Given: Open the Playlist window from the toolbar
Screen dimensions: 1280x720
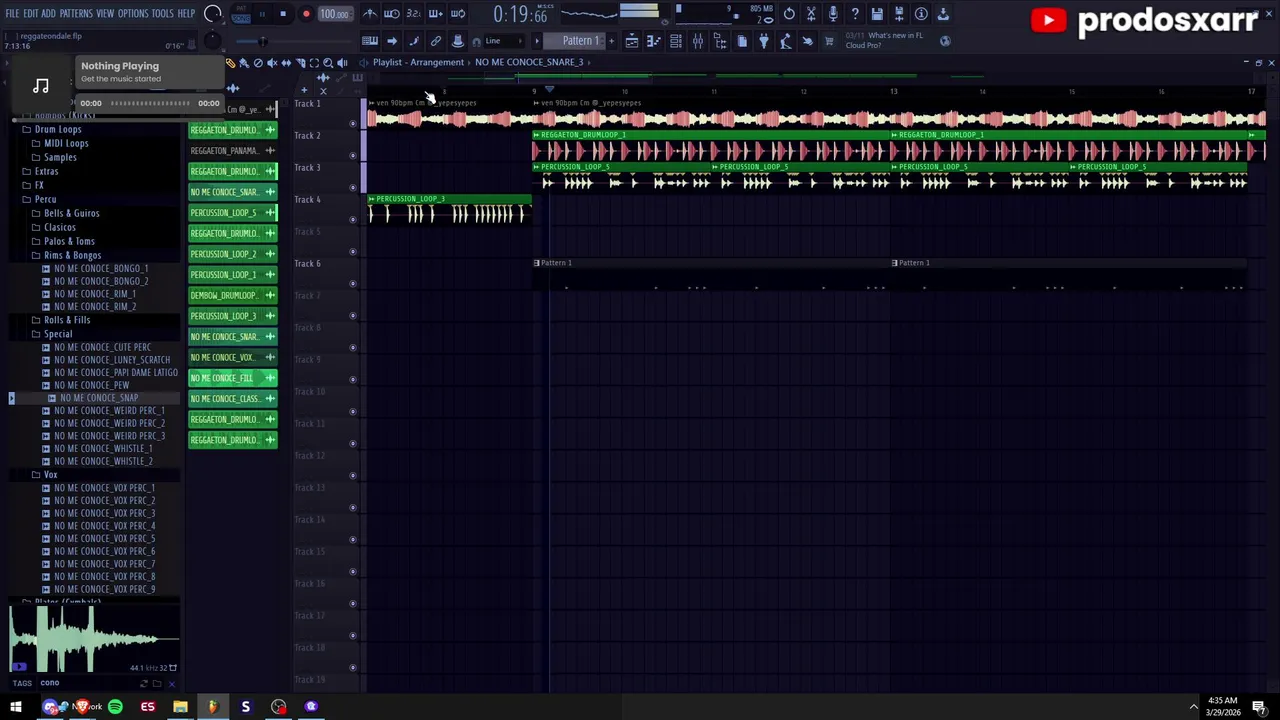Looking at the screenshot, I should [x=632, y=41].
